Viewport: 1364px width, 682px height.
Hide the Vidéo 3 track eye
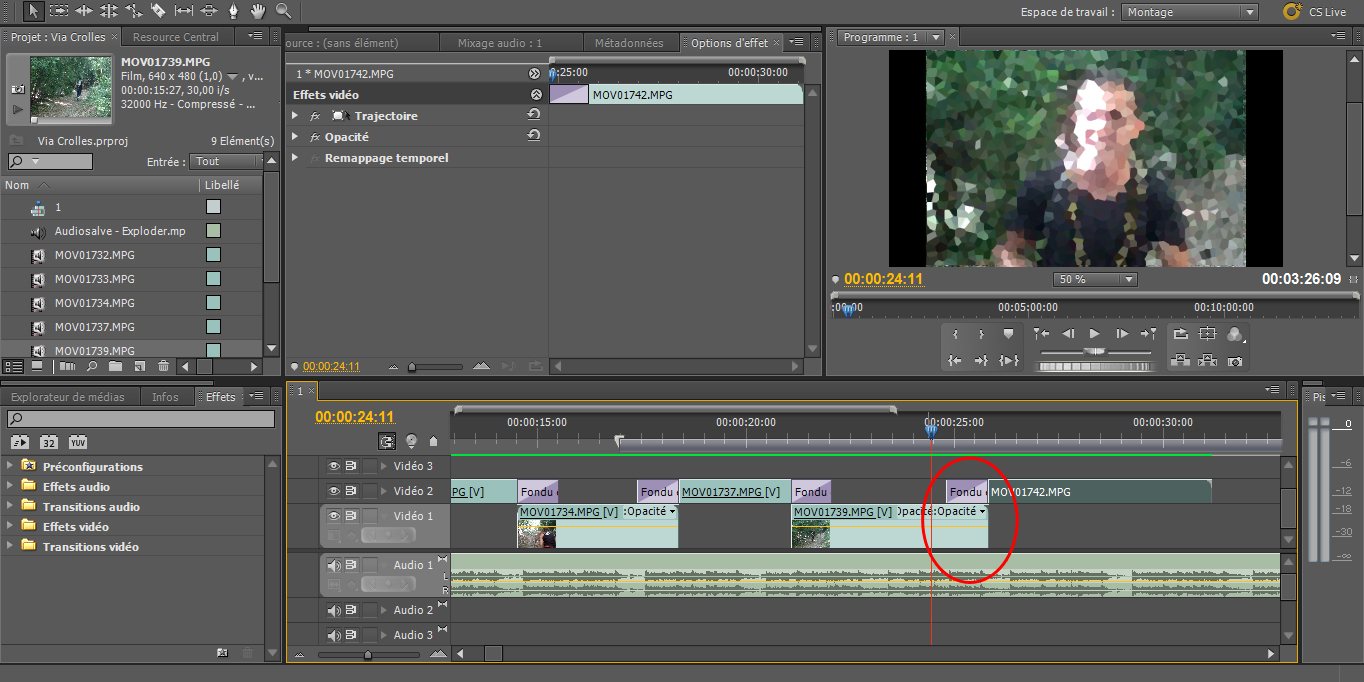point(335,466)
